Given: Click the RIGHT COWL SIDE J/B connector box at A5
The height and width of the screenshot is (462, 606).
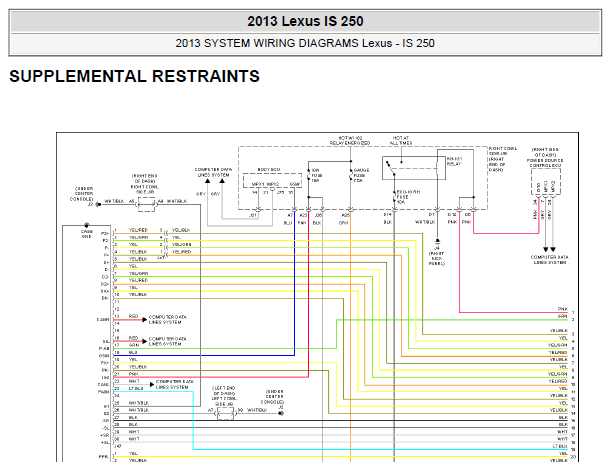Looking at the screenshot, I should pyautogui.click(x=146, y=204).
